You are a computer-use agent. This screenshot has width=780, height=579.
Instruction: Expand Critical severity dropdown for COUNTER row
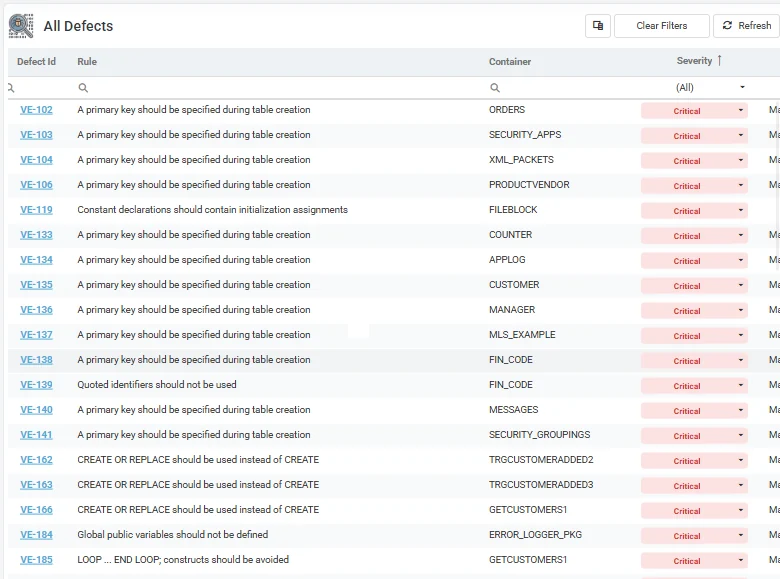pyautogui.click(x=741, y=235)
